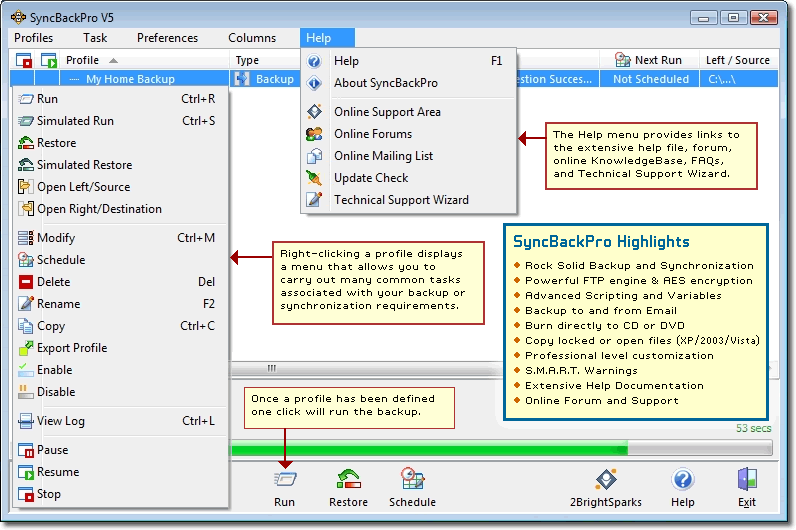796x530 pixels.
Task: Choose Restore in the context menu
Action: [x=121, y=143]
